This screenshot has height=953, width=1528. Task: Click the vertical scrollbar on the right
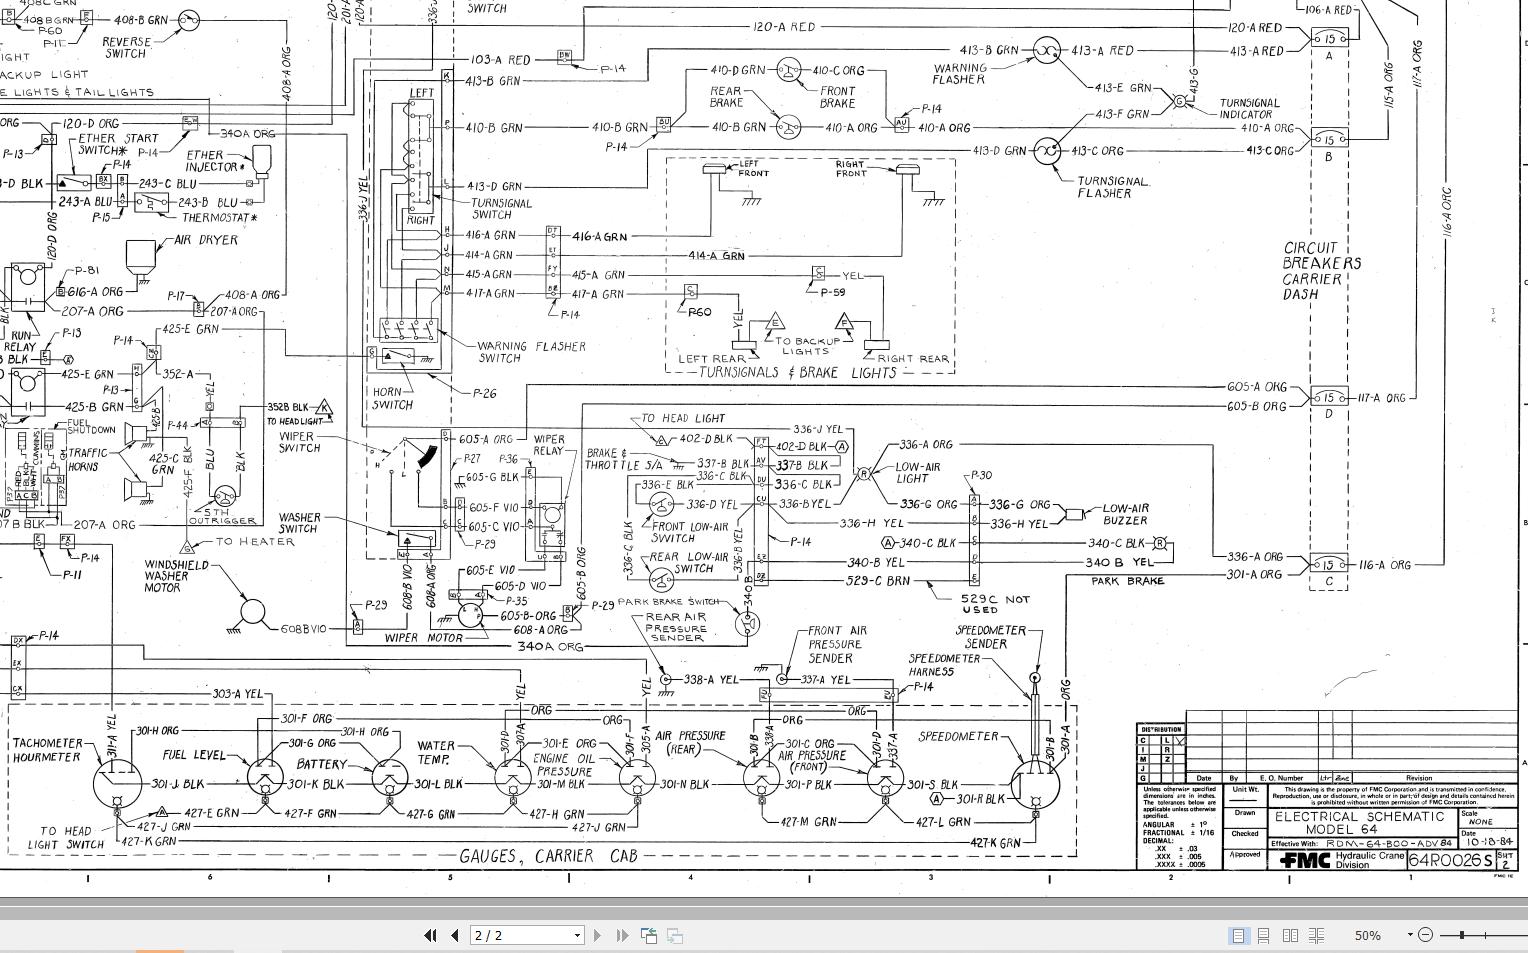tap(1522, 450)
